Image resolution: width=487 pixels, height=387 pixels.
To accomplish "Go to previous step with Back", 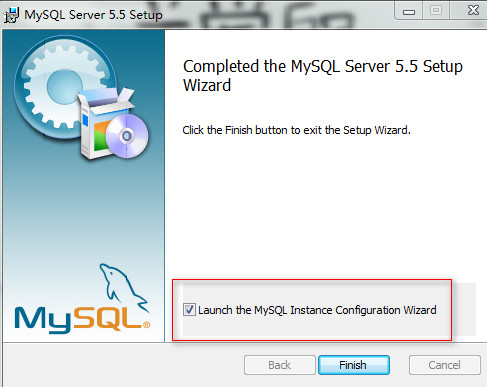I will pos(279,365).
